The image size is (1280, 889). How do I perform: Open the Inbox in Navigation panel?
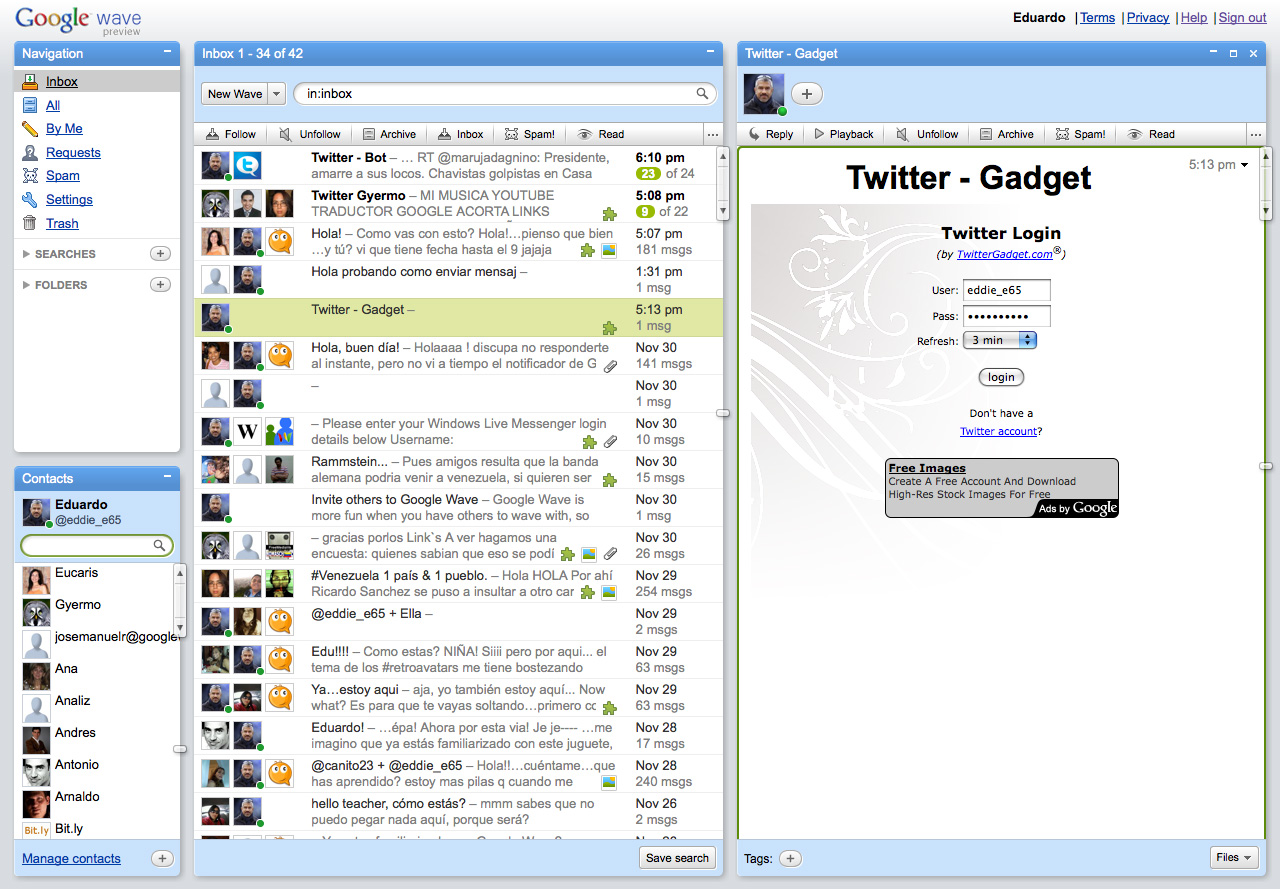click(61, 82)
